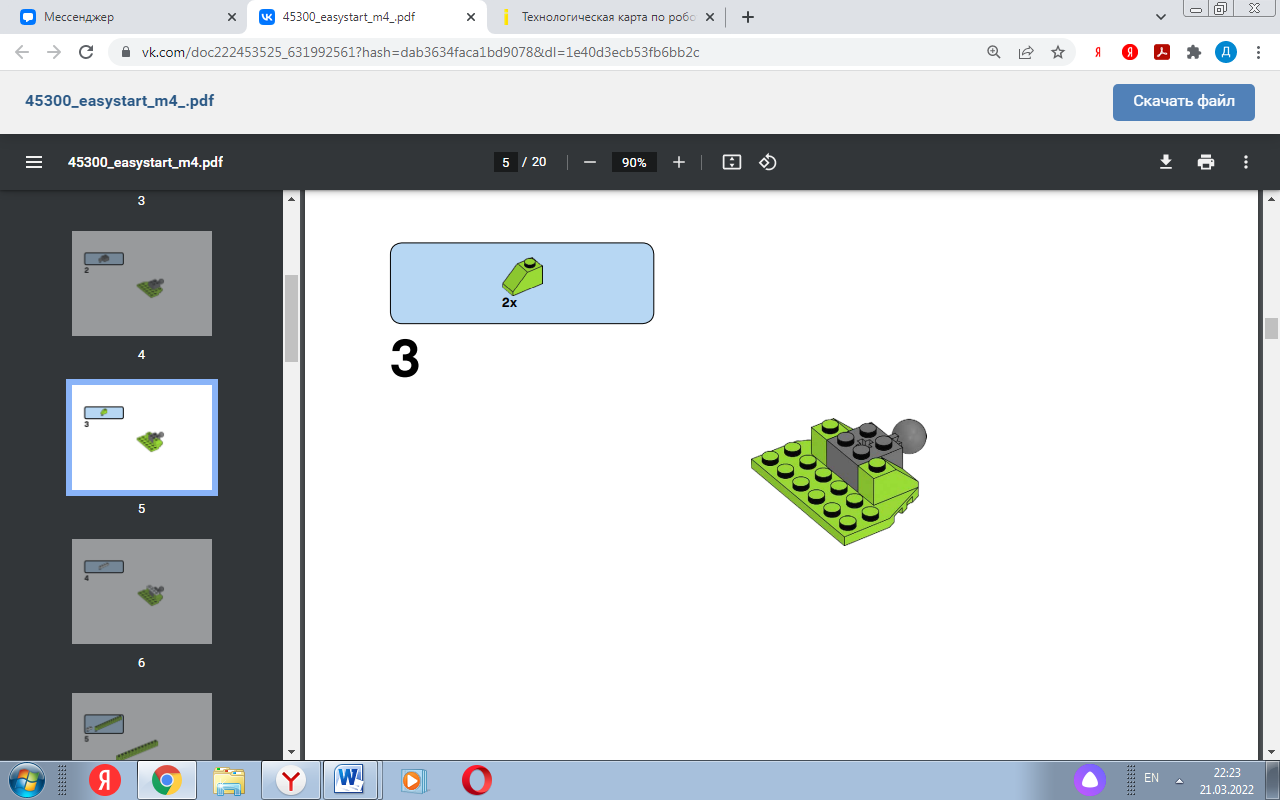Change input language EN indicator

pyautogui.click(x=1151, y=778)
